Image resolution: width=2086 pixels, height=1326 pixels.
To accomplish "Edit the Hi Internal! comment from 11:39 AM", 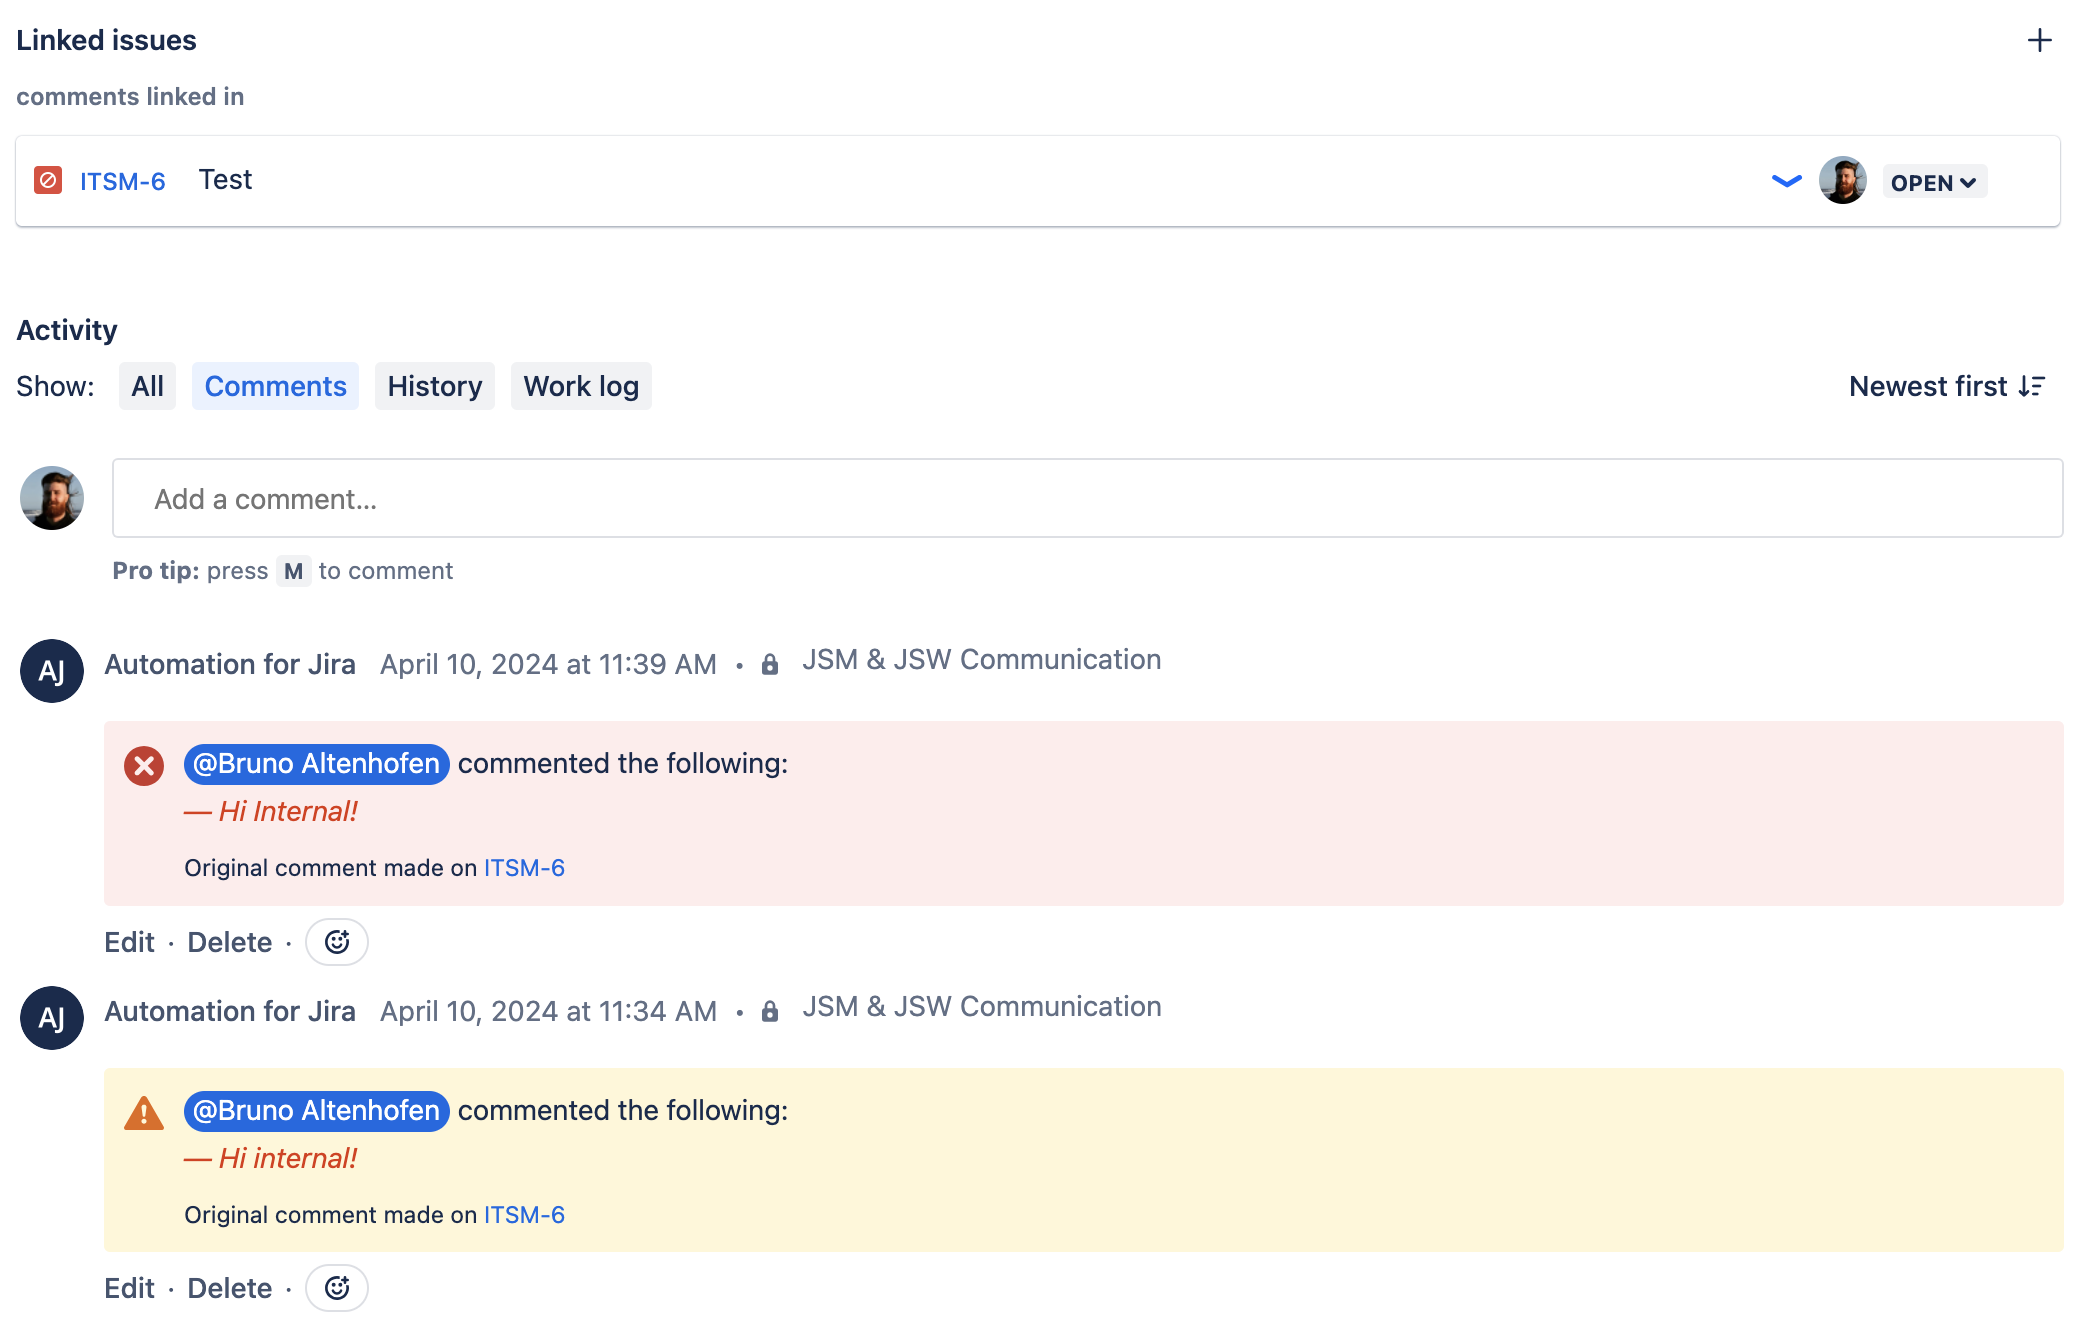I will pyautogui.click(x=129, y=942).
